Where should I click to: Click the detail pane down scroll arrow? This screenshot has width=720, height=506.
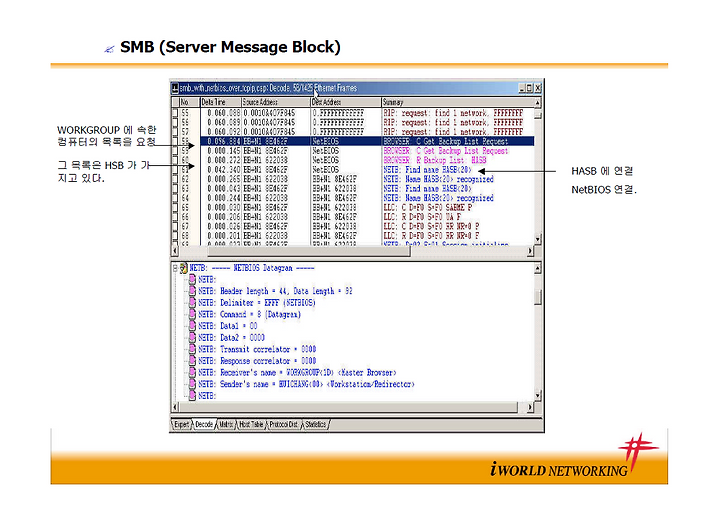pos(538,395)
